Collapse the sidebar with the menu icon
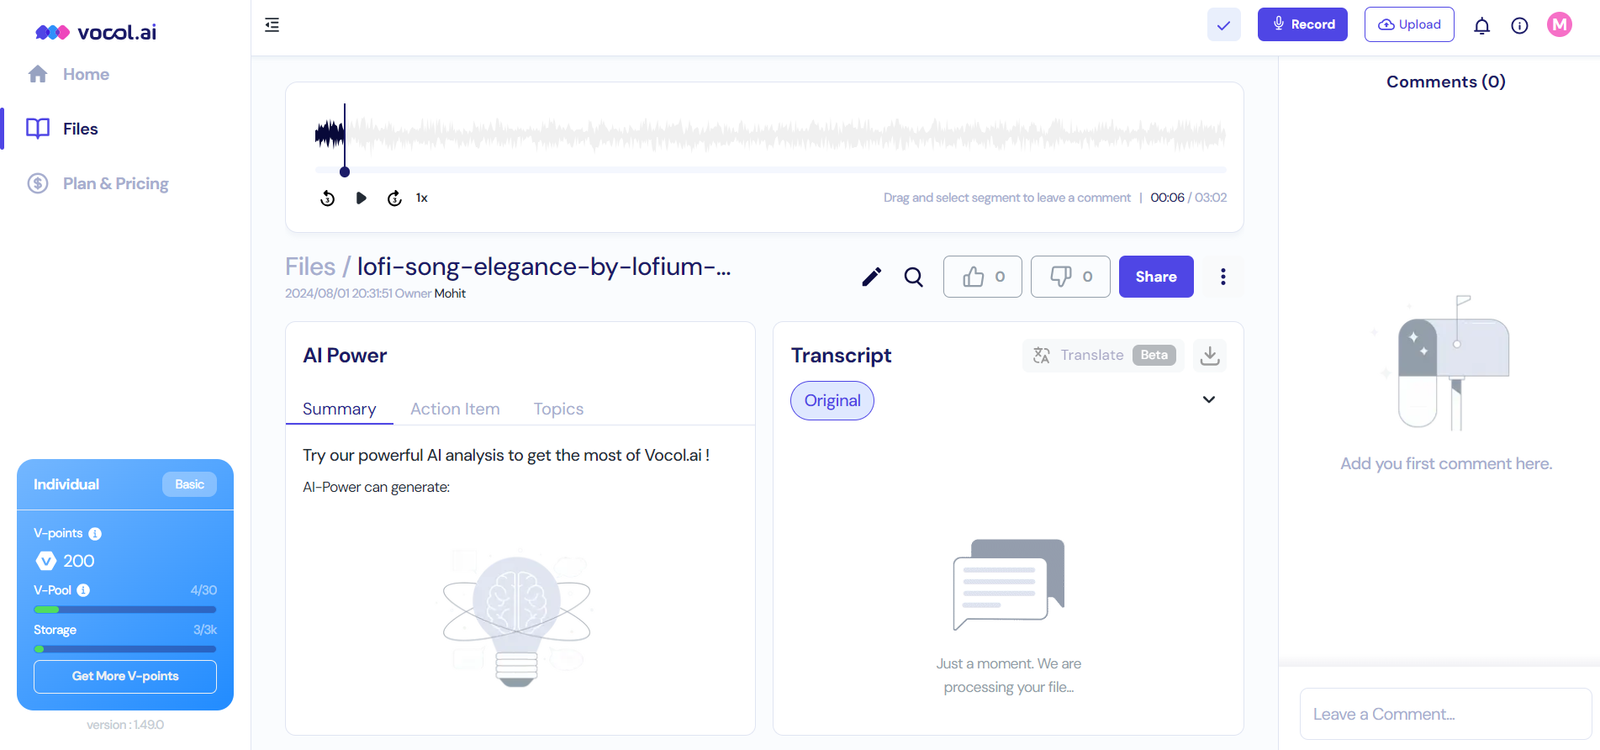The width and height of the screenshot is (1600, 750). click(272, 25)
